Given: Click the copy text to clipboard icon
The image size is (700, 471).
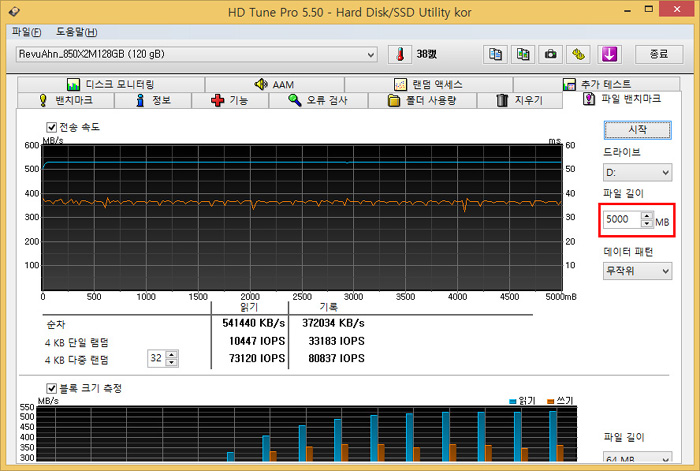Looking at the screenshot, I should pos(495,54).
